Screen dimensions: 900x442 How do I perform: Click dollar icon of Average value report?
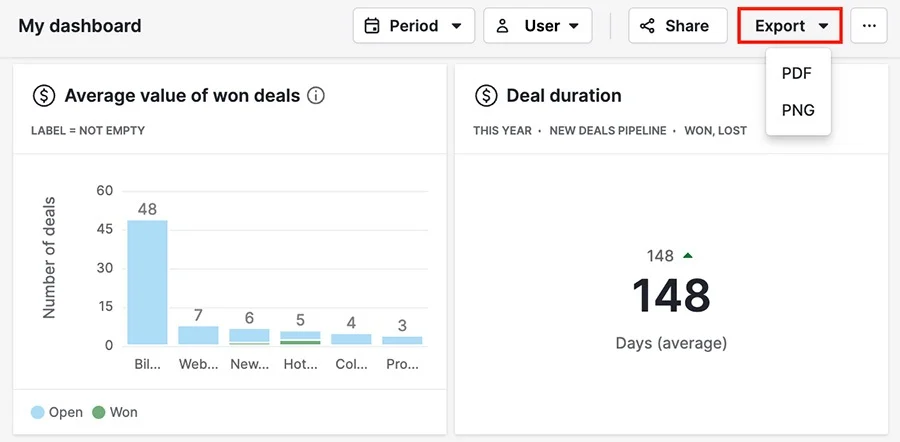tap(44, 96)
